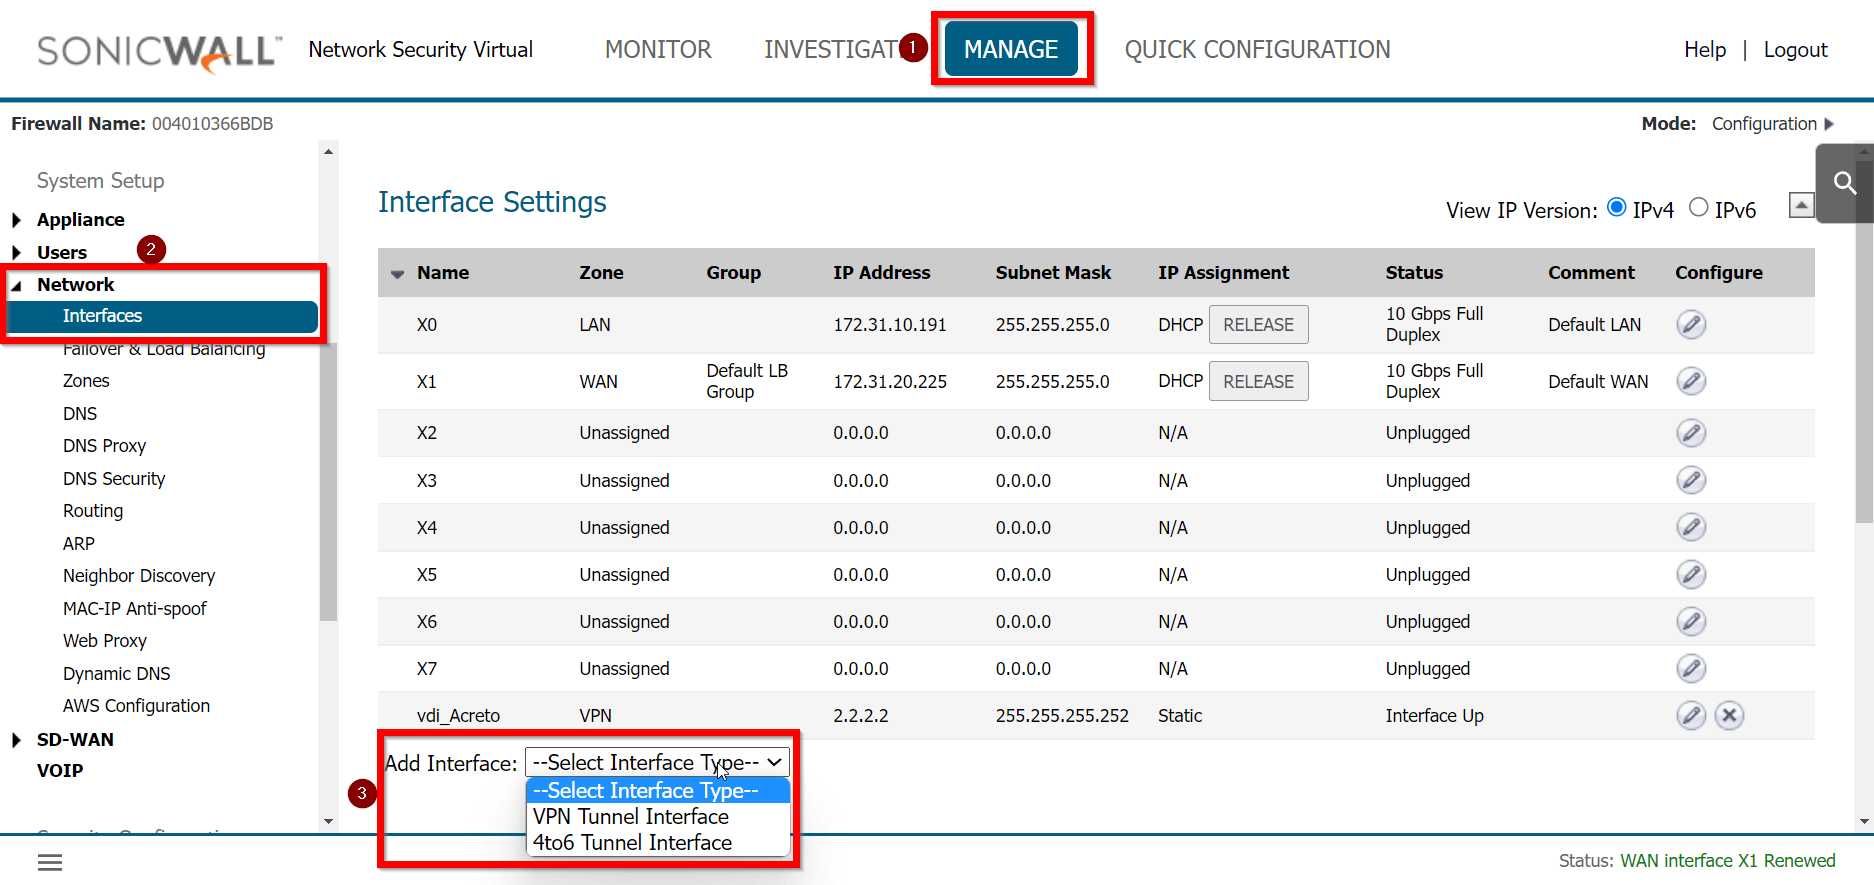Open DNS Proxy settings
Screen dimensions: 1874x885
[x=104, y=446]
